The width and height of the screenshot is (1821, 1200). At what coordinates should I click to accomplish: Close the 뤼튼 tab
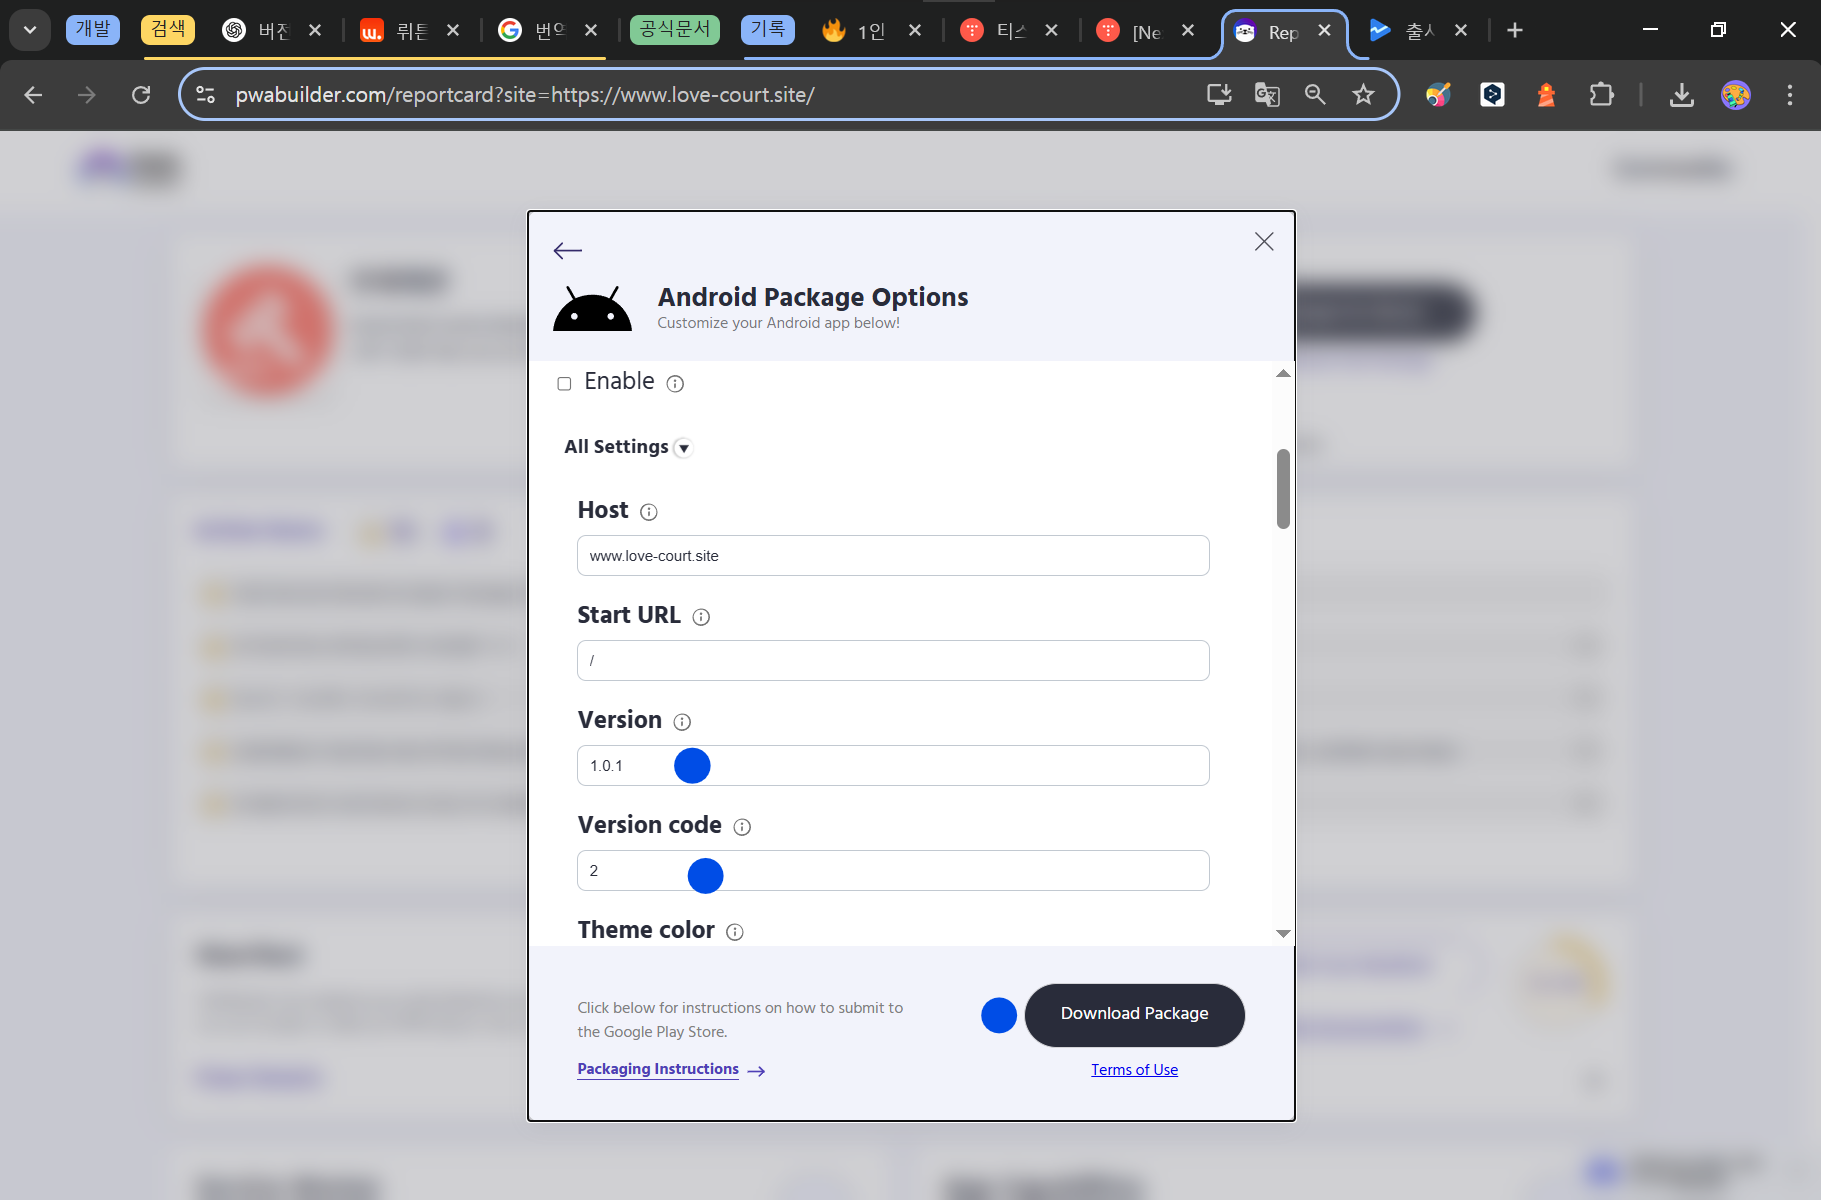coord(453,31)
